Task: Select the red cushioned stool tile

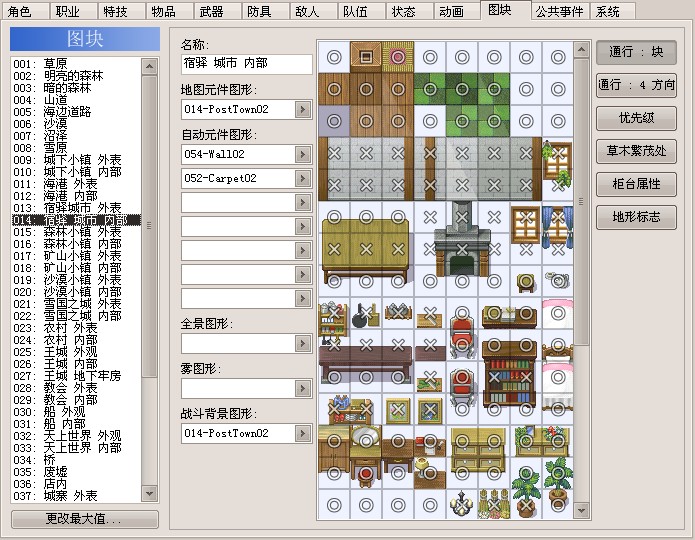Action: (366, 473)
